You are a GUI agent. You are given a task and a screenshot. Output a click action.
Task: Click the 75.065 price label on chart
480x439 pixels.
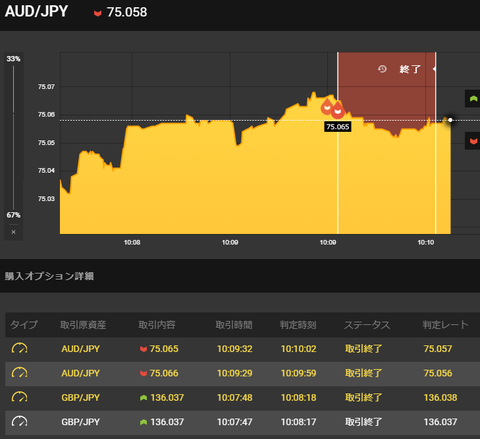338,127
